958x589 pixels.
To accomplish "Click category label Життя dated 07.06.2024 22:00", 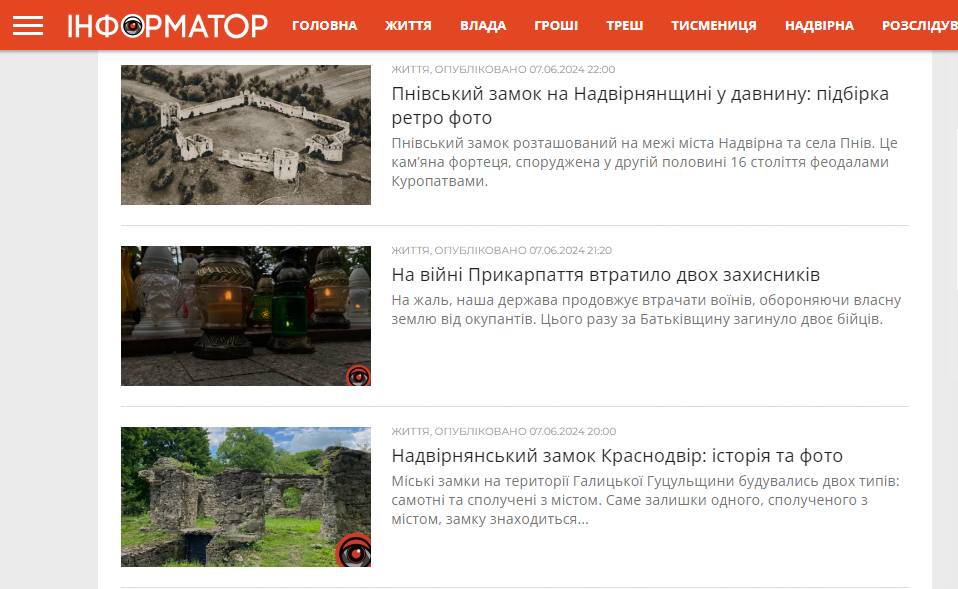I will [411, 69].
